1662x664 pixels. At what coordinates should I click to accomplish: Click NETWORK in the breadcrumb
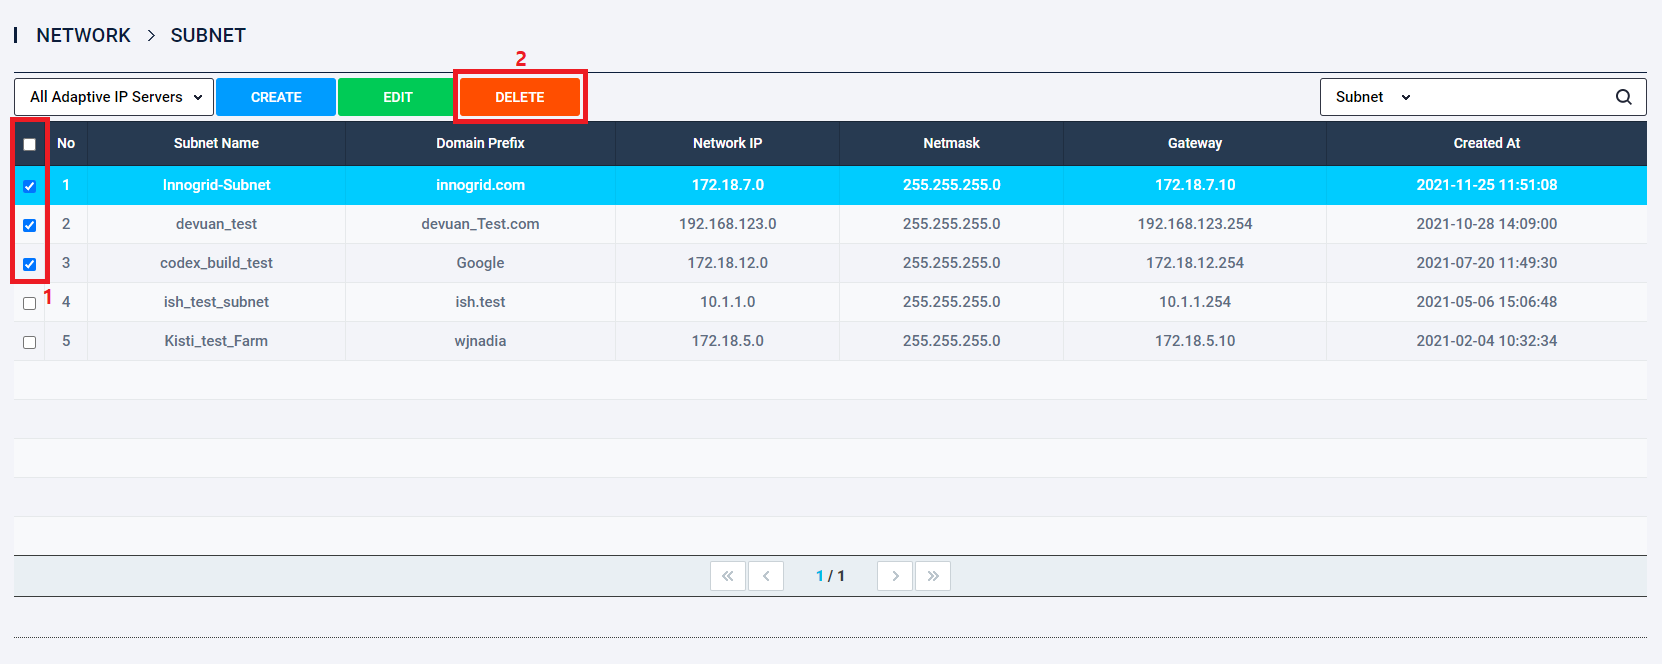83,35
